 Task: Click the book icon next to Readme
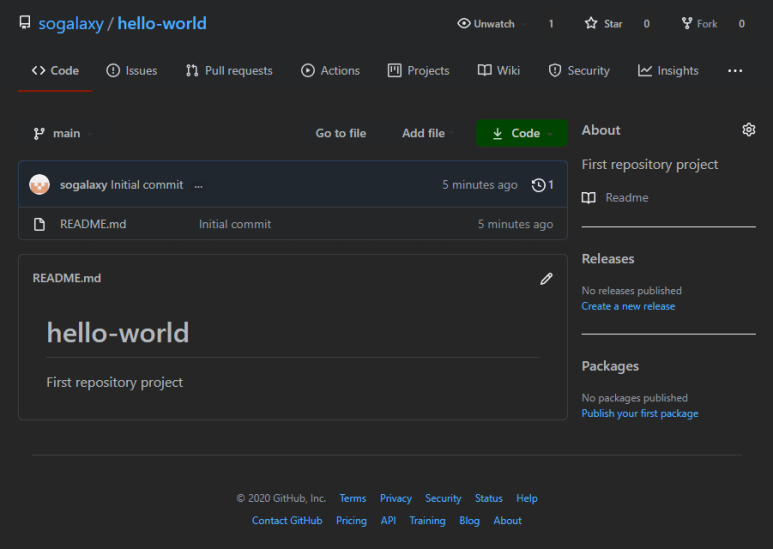point(589,198)
